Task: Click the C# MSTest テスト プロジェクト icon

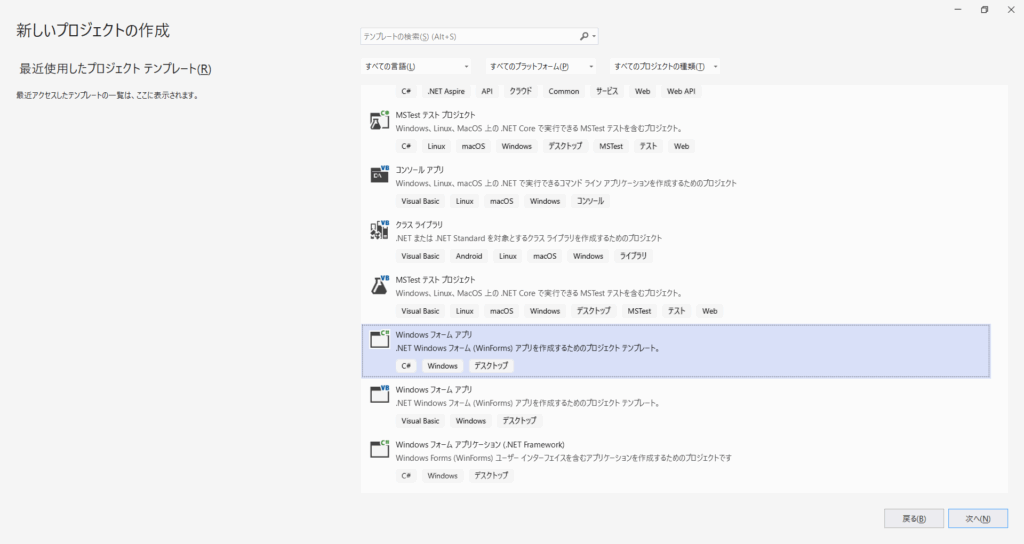Action: [x=379, y=121]
